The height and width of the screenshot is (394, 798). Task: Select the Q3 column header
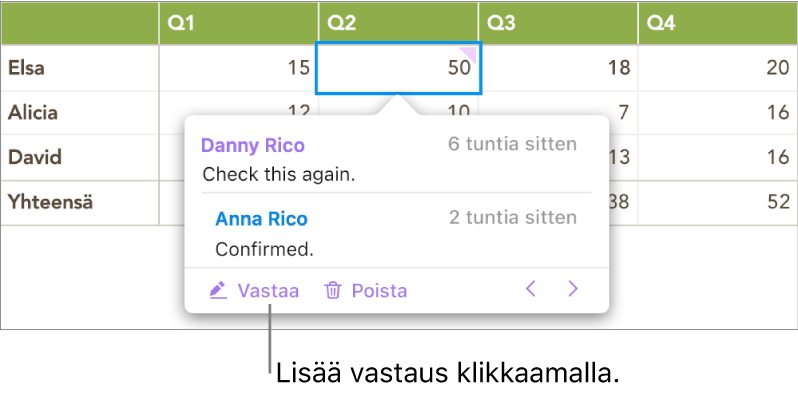point(558,23)
